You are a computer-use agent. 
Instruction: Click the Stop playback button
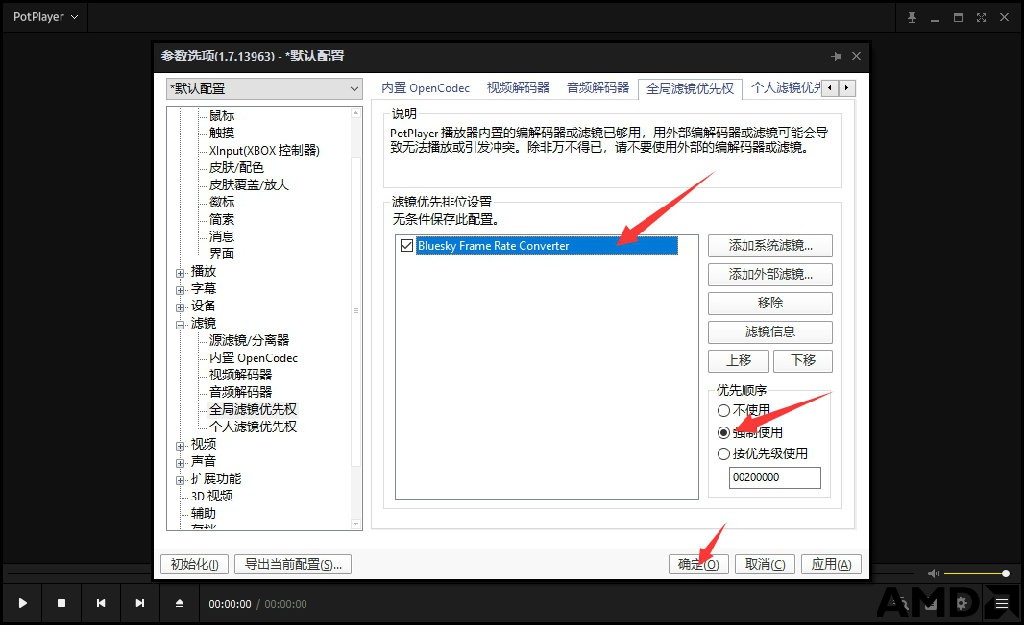[x=61, y=603]
